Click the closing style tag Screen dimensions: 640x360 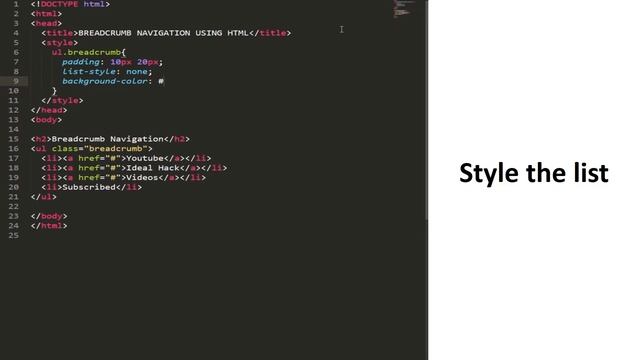pyautogui.click(x=62, y=100)
